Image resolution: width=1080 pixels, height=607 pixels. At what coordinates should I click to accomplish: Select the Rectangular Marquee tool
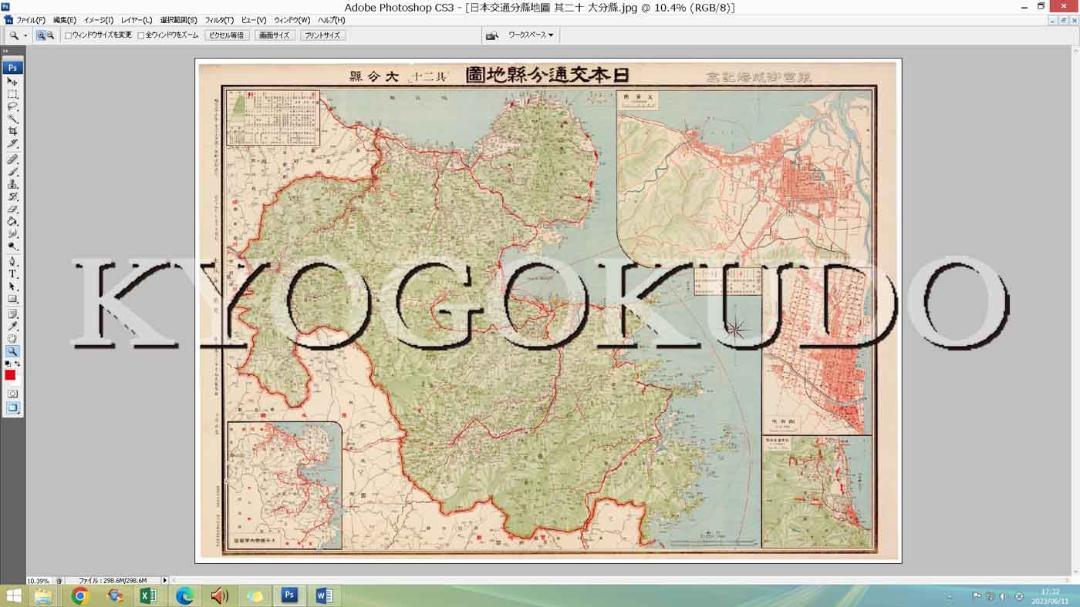[12, 94]
